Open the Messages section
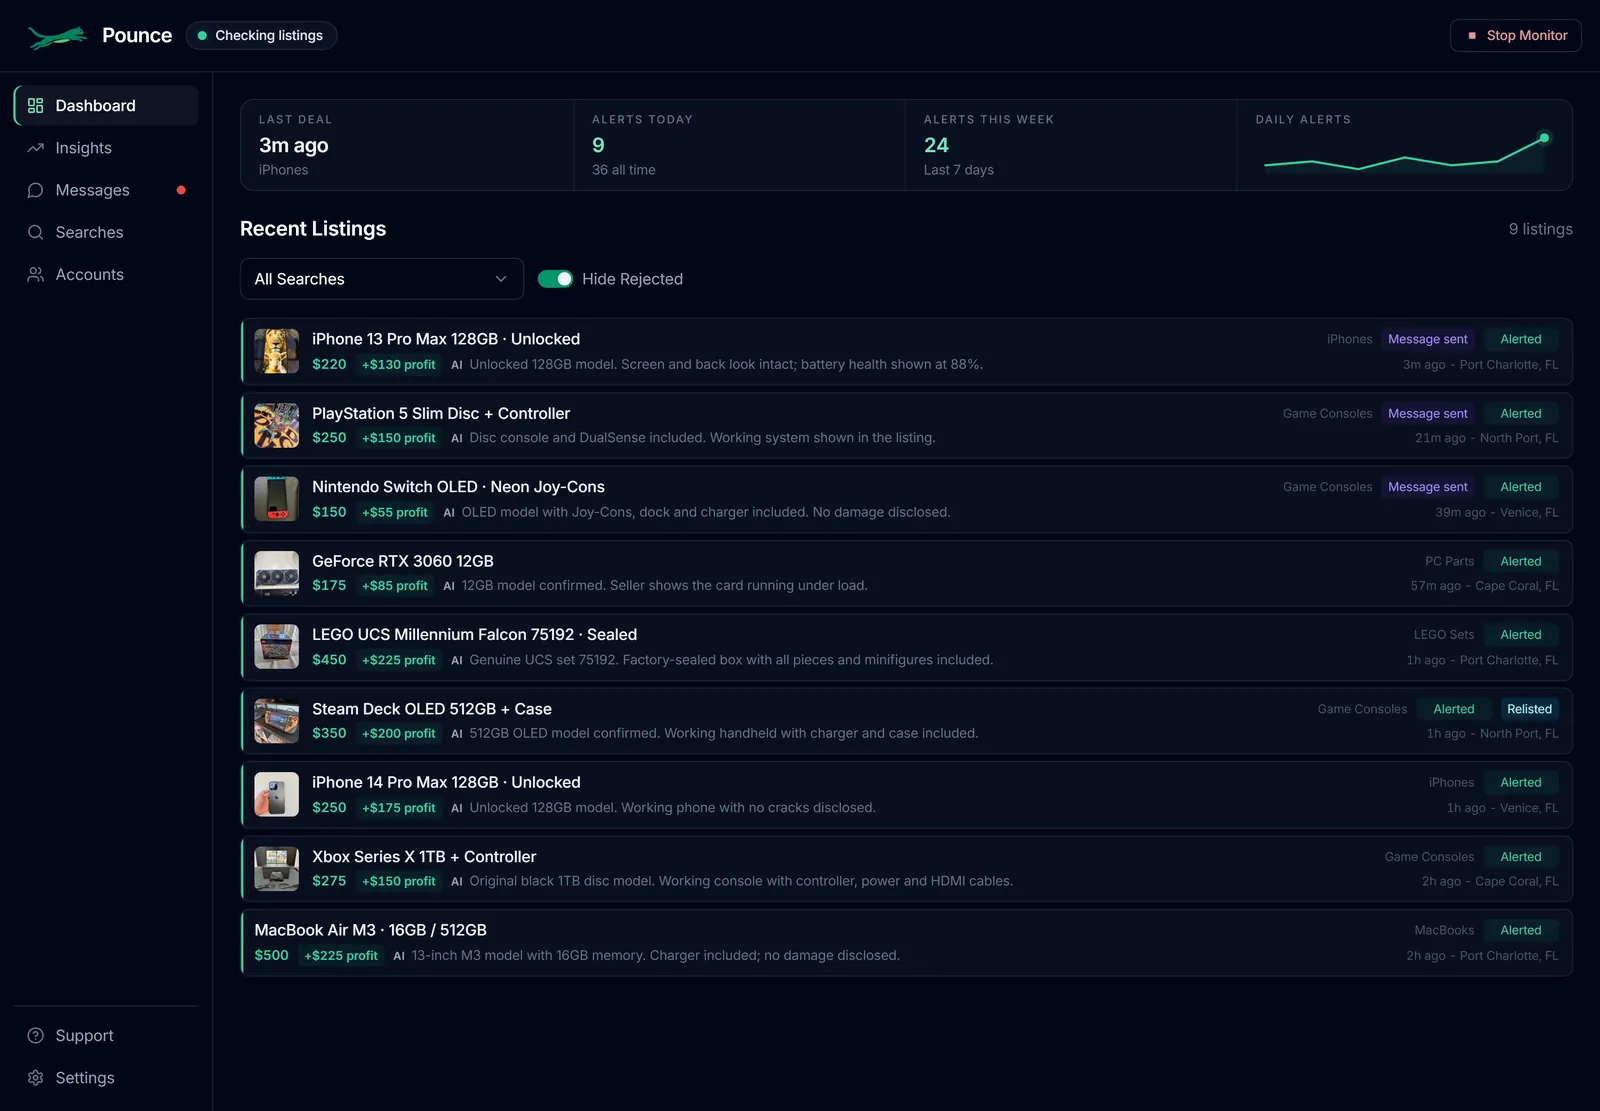Image resolution: width=1600 pixels, height=1111 pixels. tap(106, 190)
